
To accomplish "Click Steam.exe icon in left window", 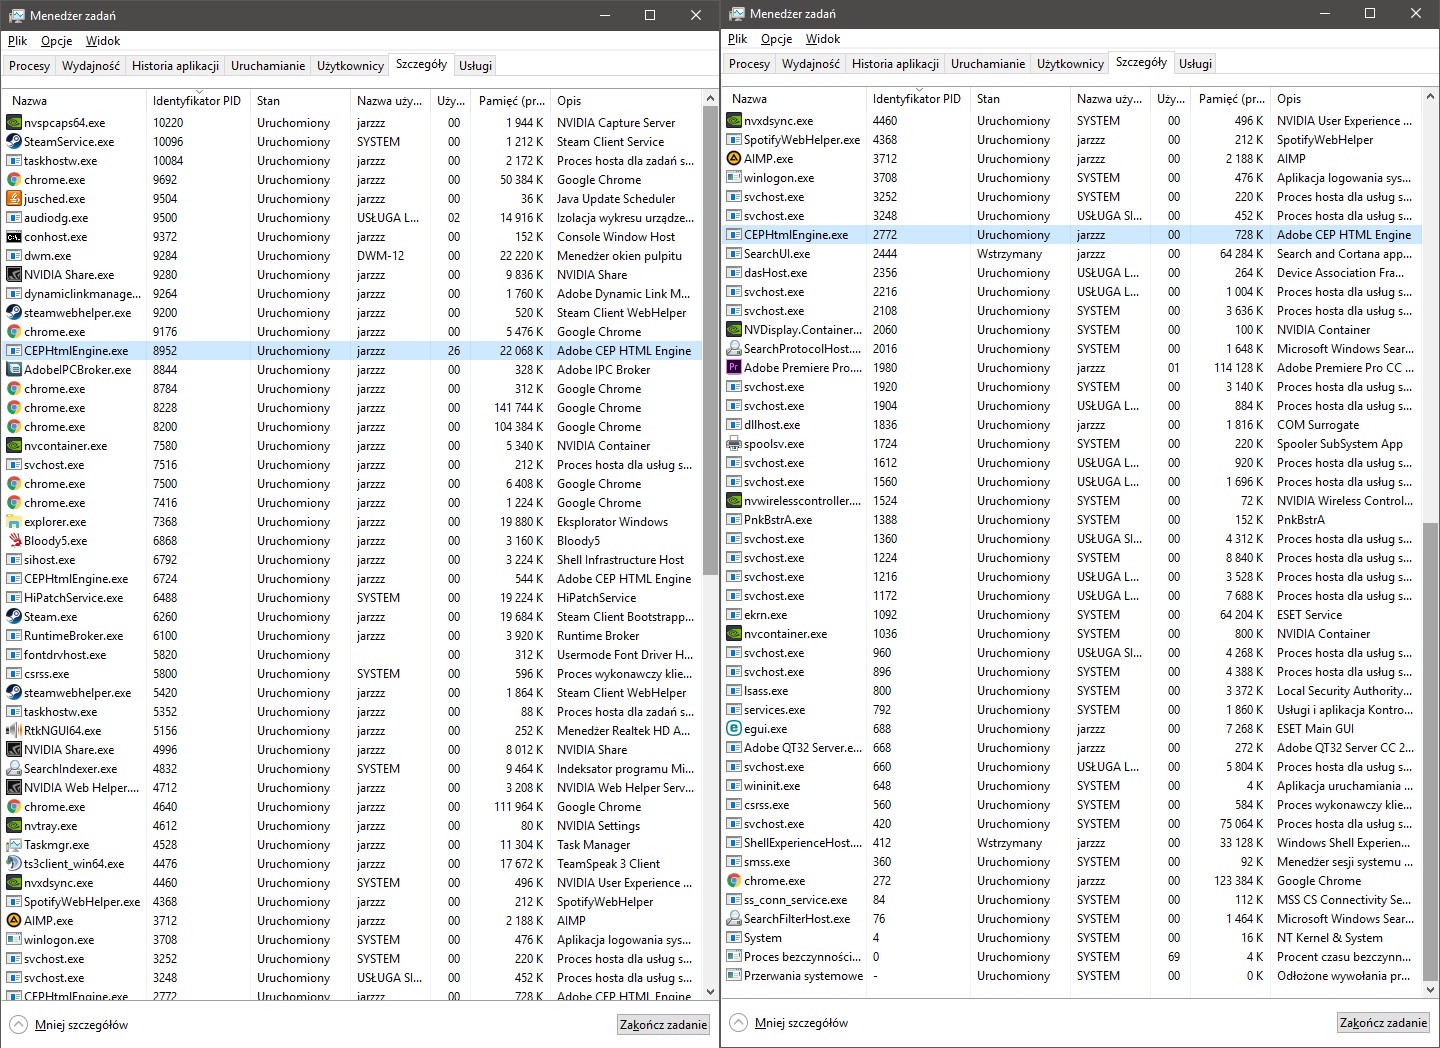I will tap(14, 617).
